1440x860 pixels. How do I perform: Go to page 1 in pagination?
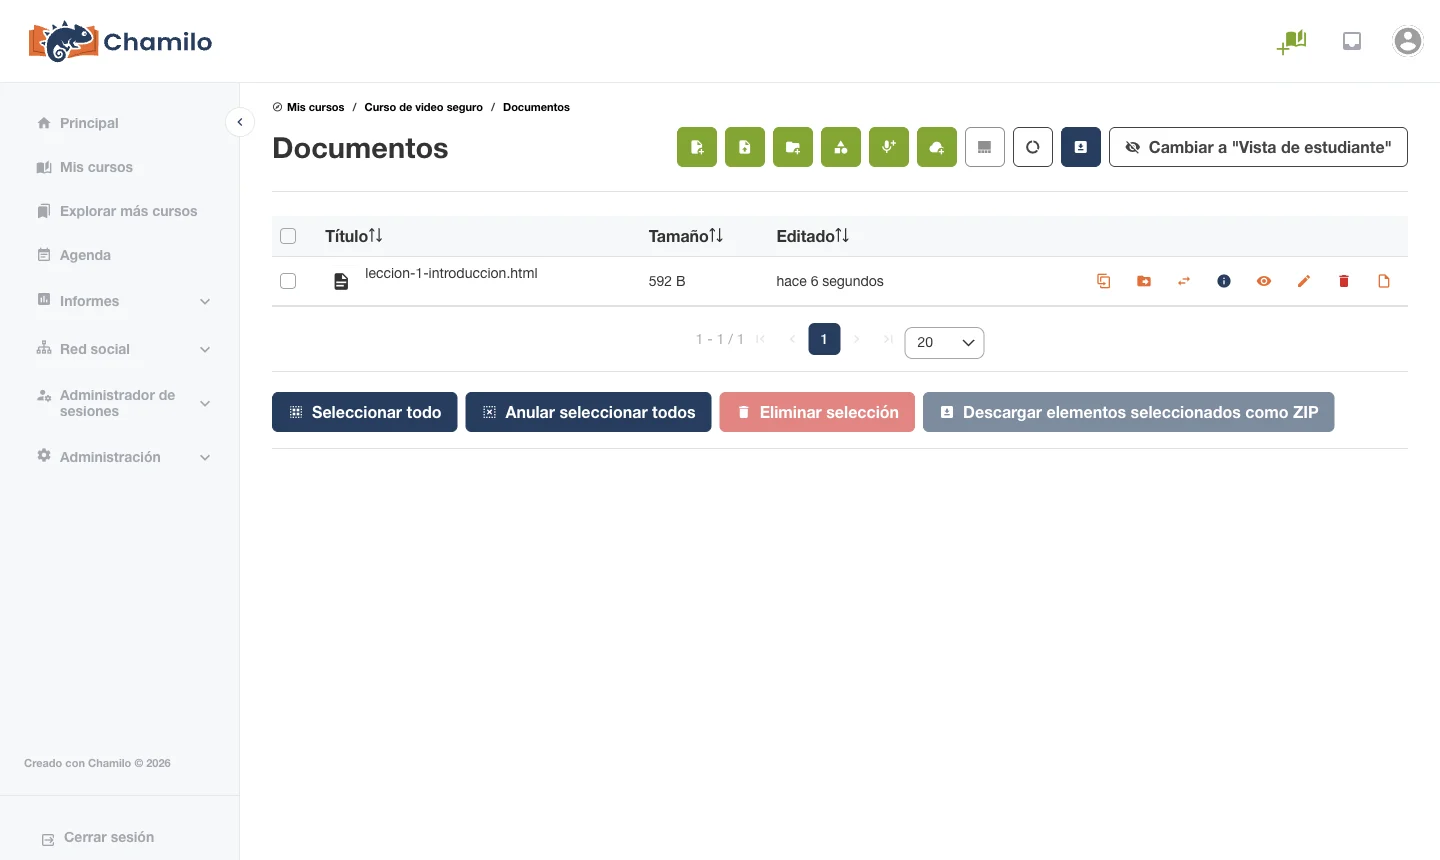pos(824,339)
